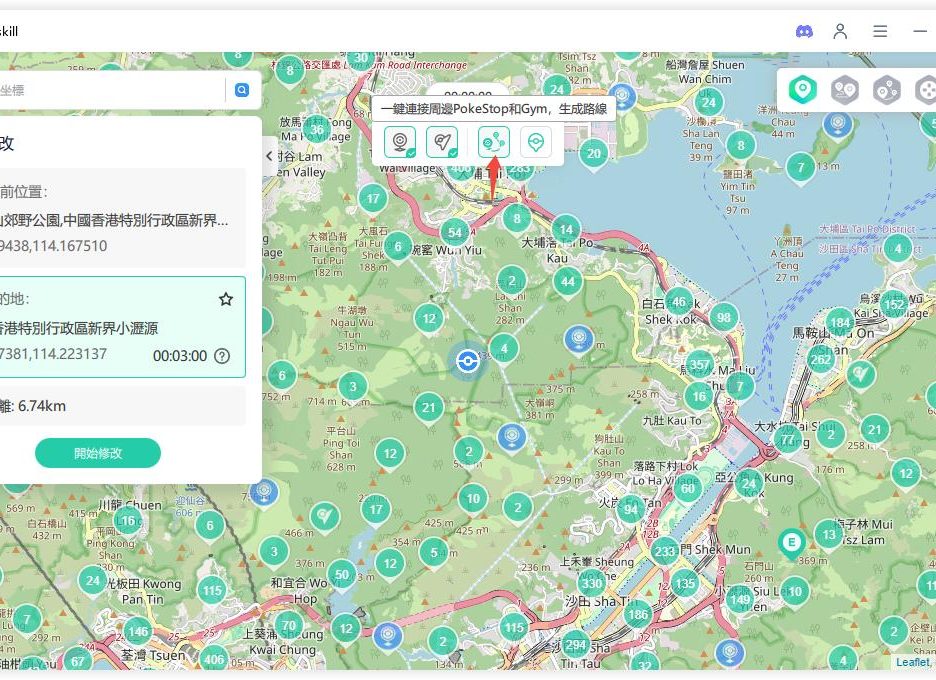Toggle the favorite star on the destination card
Image resolution: width=936 pixels, height=680 pixels.
pos(226,299)
